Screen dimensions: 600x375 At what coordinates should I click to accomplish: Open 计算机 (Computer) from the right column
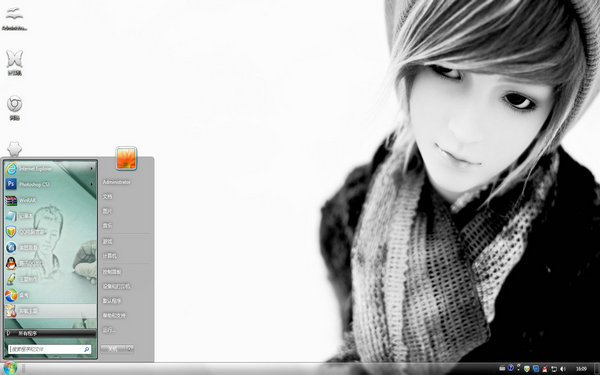(x=109, y=256)
